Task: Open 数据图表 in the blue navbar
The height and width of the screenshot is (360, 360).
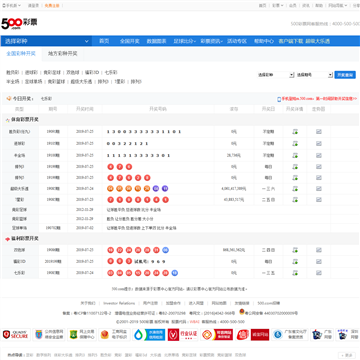Action: [156, 41]
